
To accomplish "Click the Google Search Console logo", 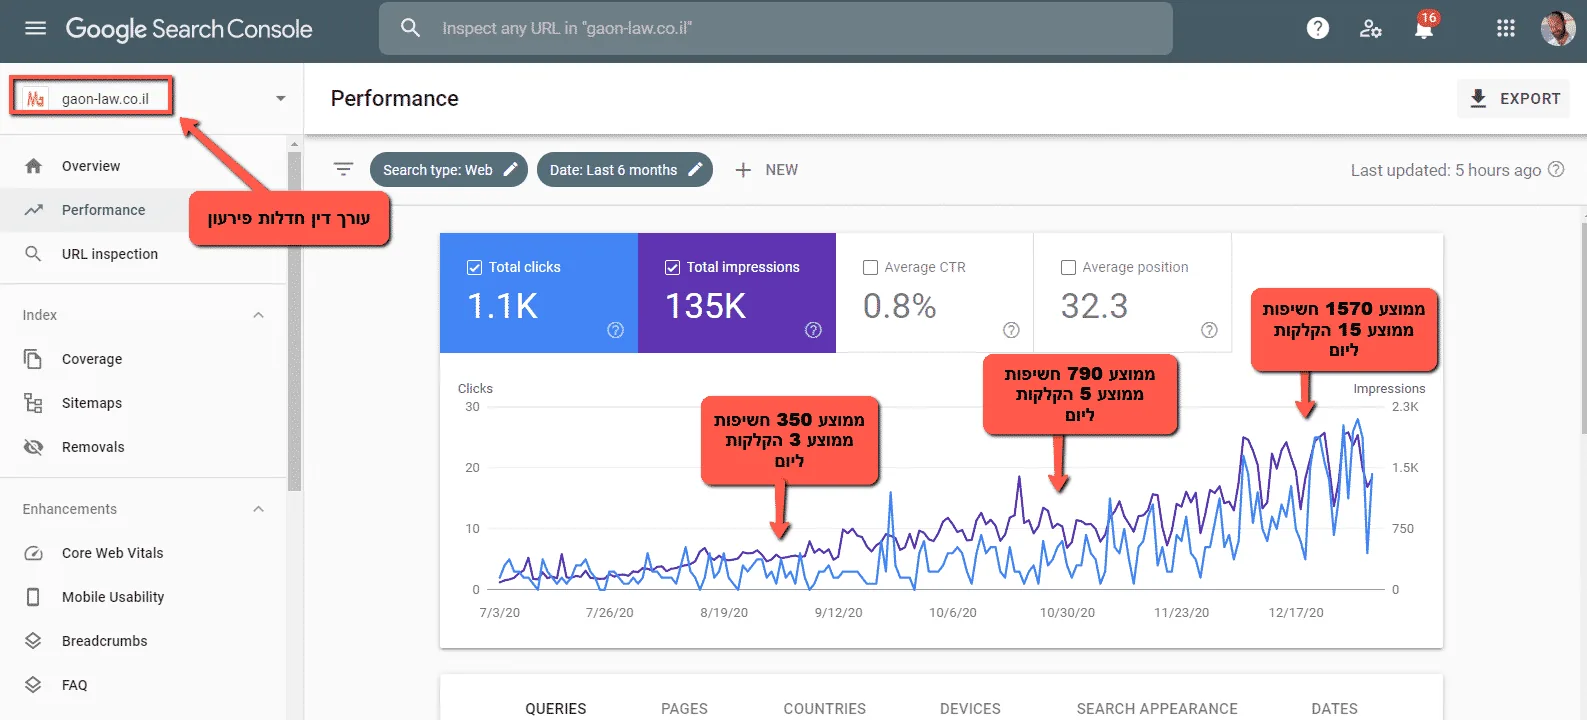I will click(189, 29).
